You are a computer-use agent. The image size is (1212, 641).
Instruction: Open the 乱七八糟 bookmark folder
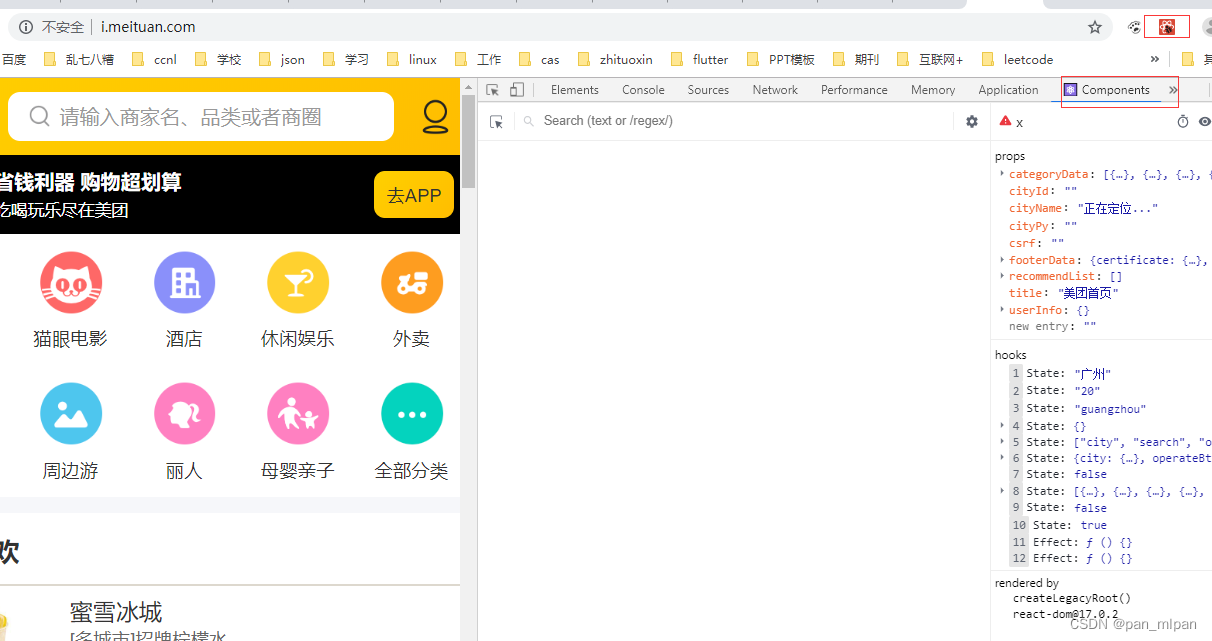(78, 60)
